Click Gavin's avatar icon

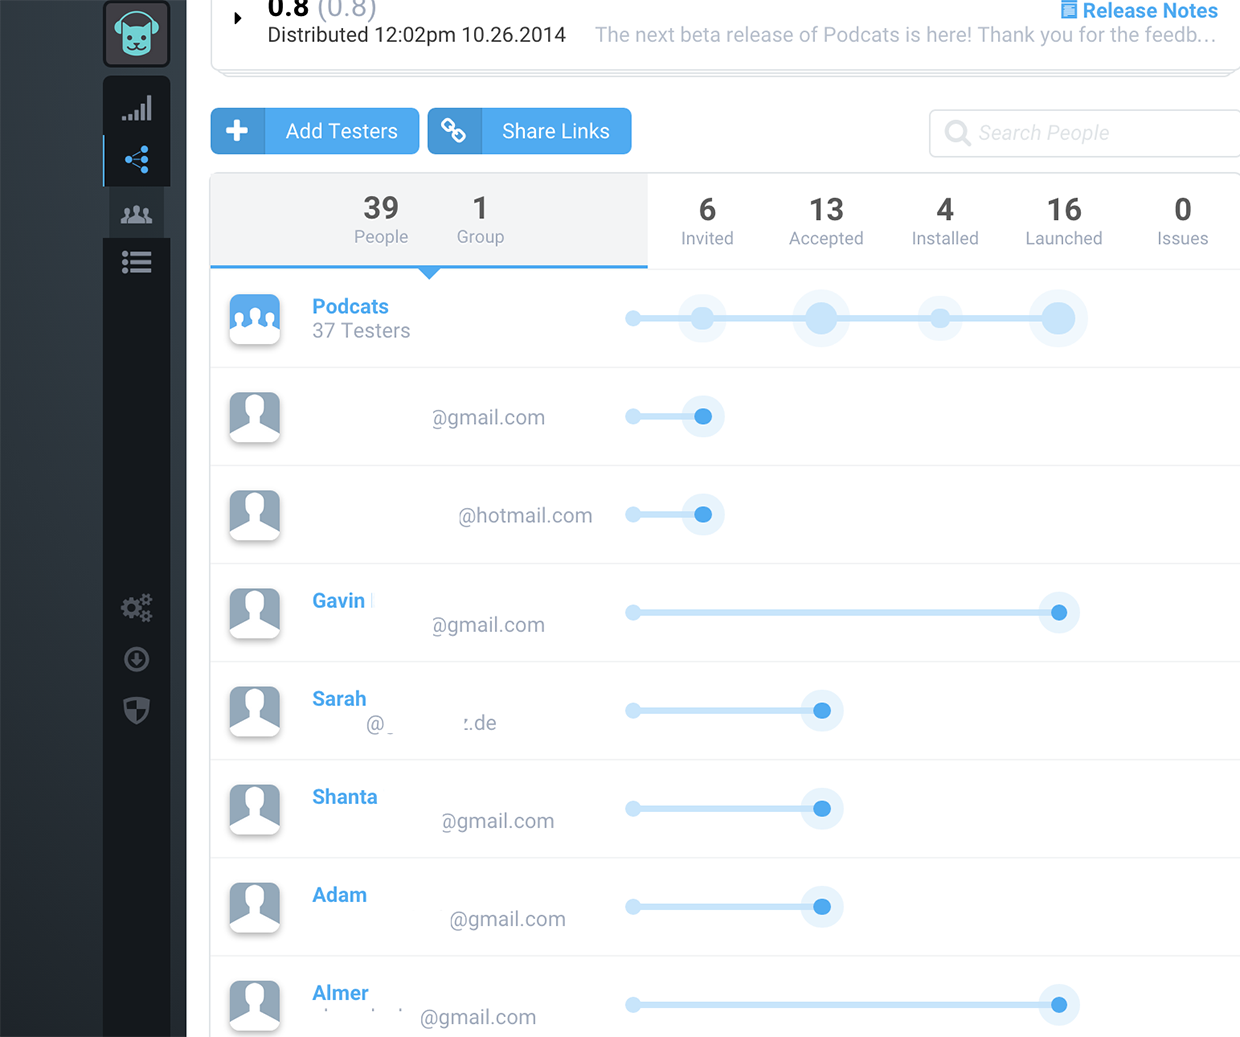[255, 613]
